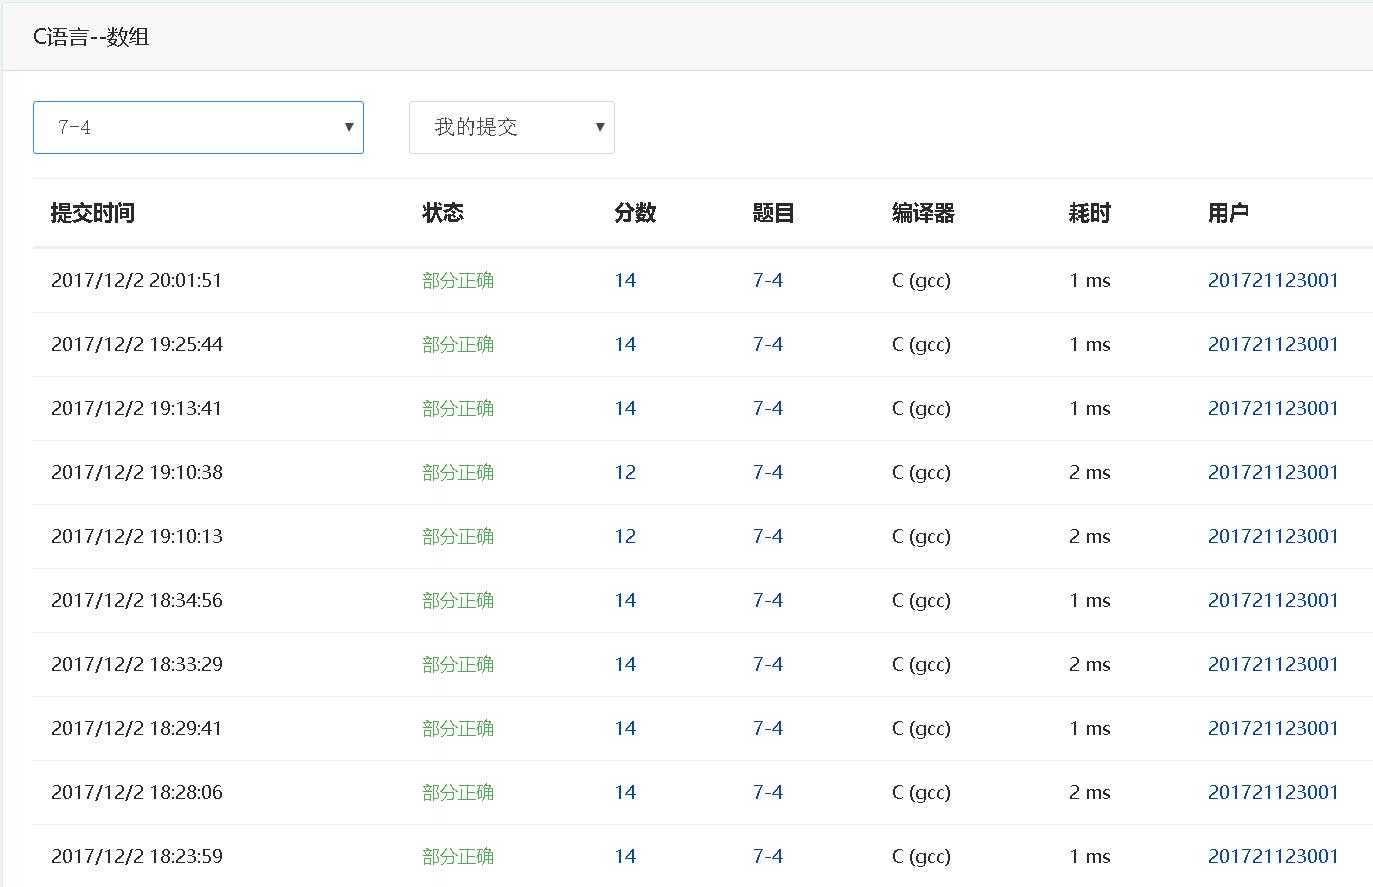This screenshot has height=887, width=1373.
Task: Open problem 7-4 link in 18:33:29 row
Action: tap(768, 664)
